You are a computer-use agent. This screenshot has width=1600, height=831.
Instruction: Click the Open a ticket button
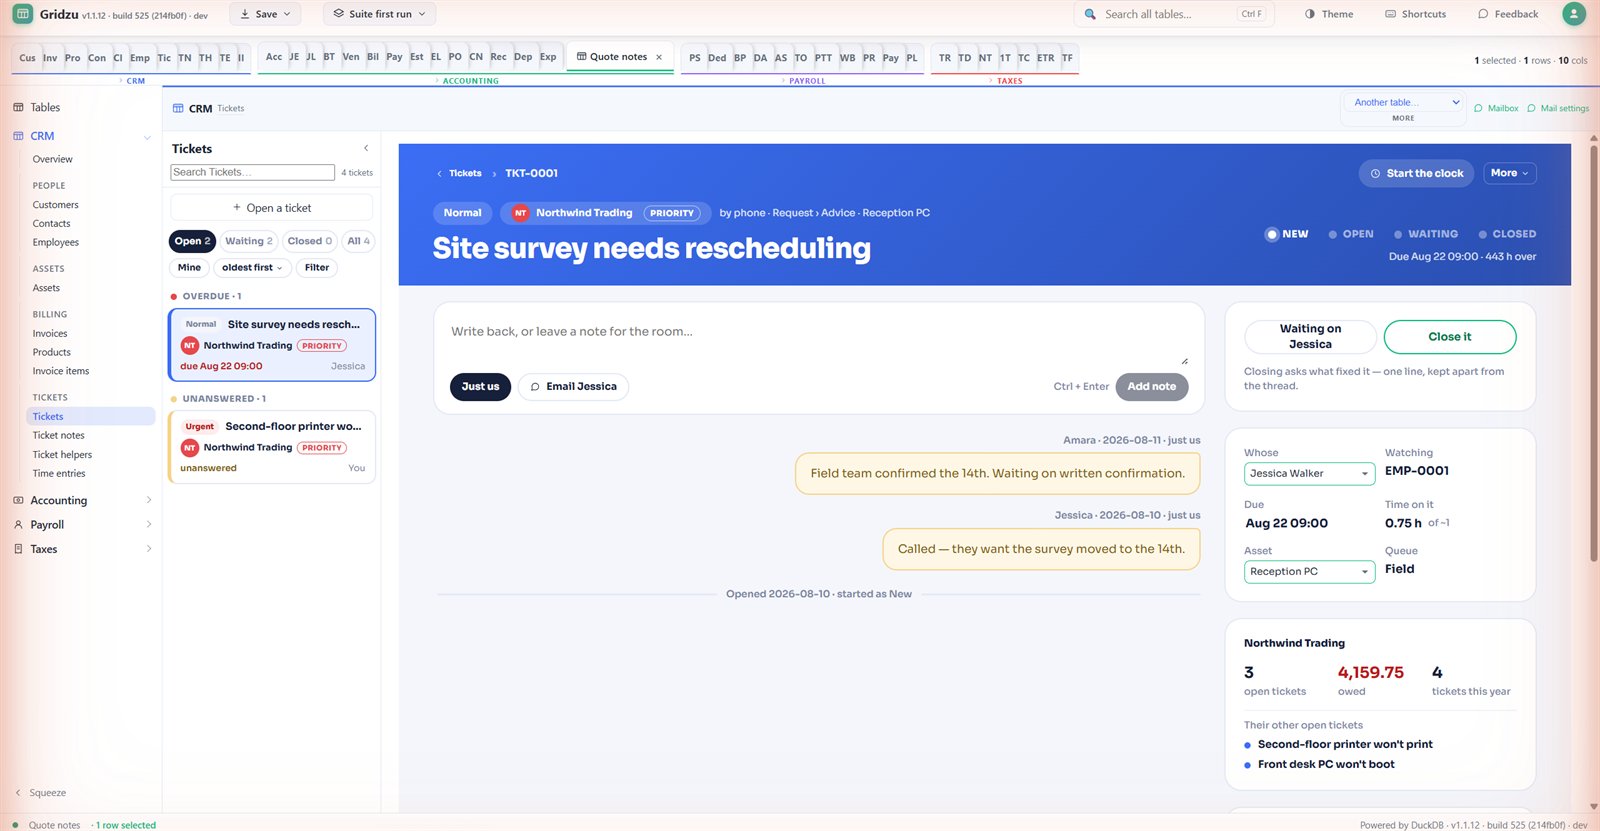coord(272,208)
